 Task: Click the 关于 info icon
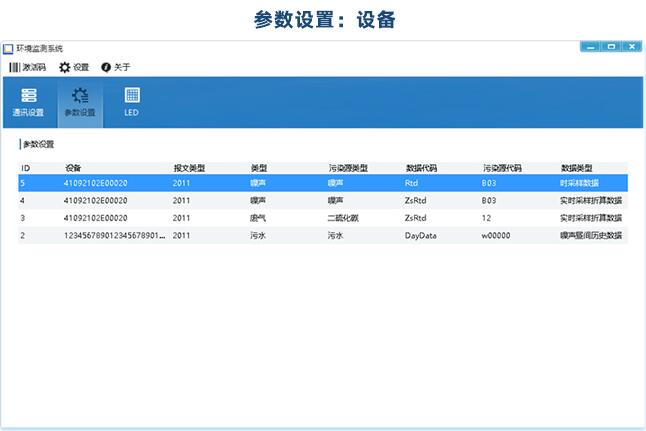coord(106,67)
